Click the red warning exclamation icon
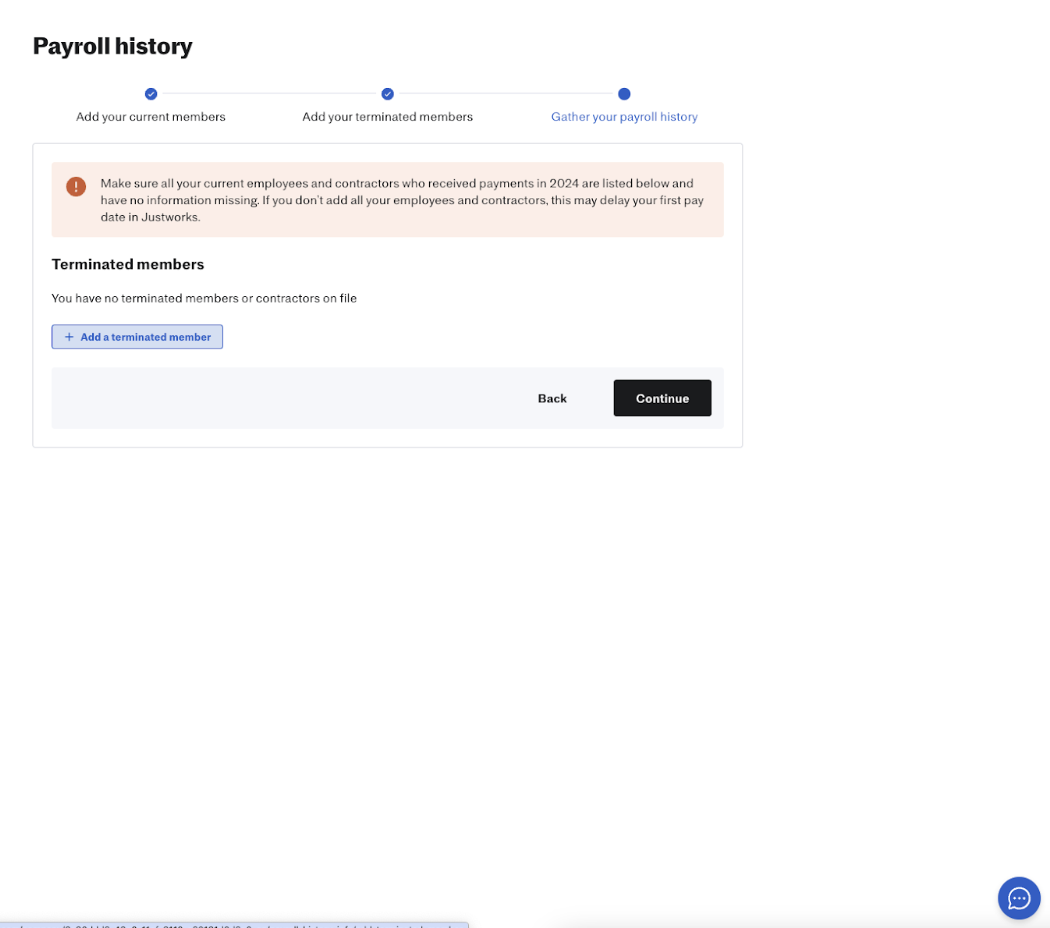This screenshot has width=1050, height=928. 76,187
